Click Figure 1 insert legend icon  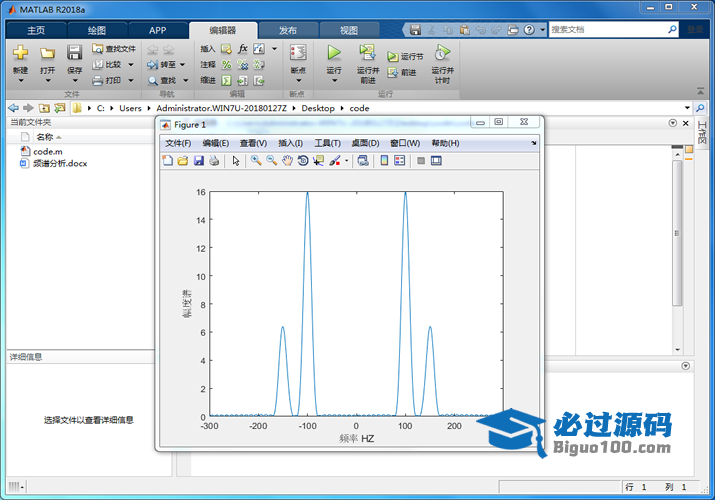click(400, 160)
